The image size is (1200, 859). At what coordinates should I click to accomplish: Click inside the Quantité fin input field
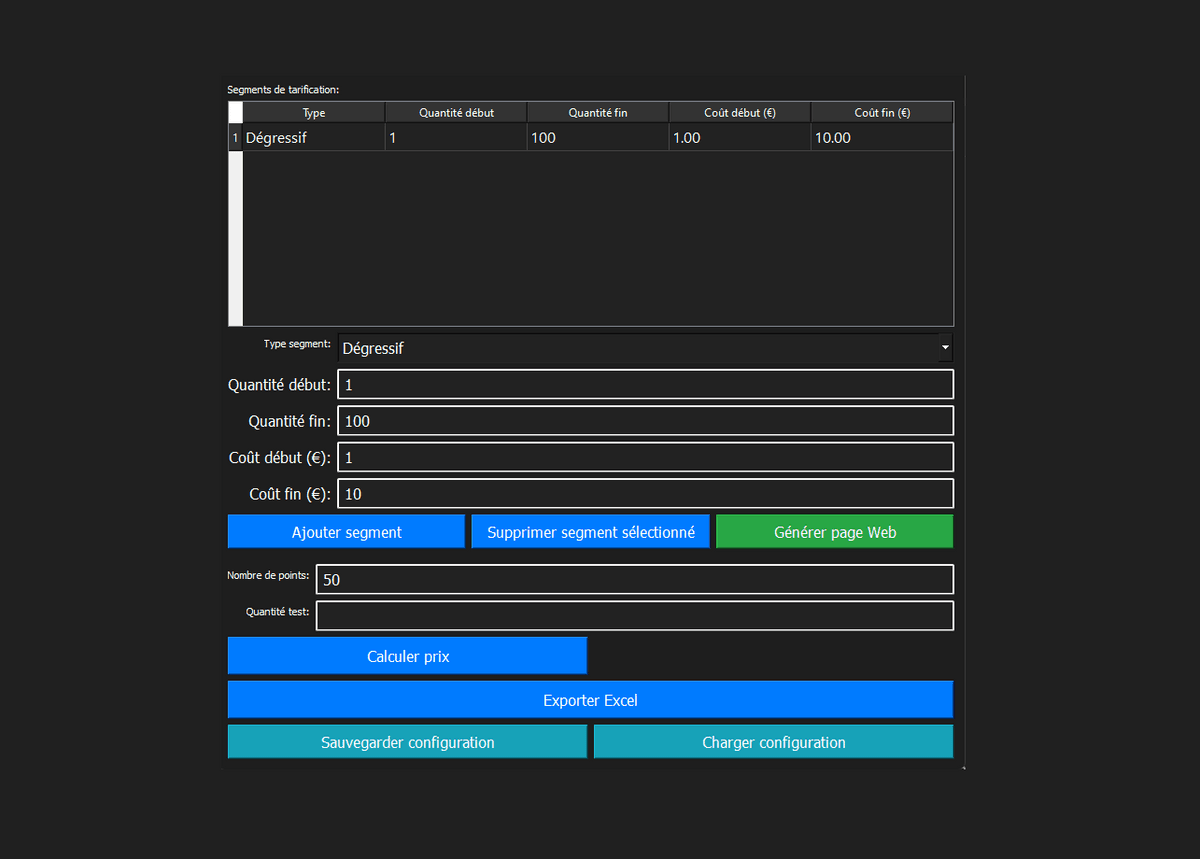645,421
